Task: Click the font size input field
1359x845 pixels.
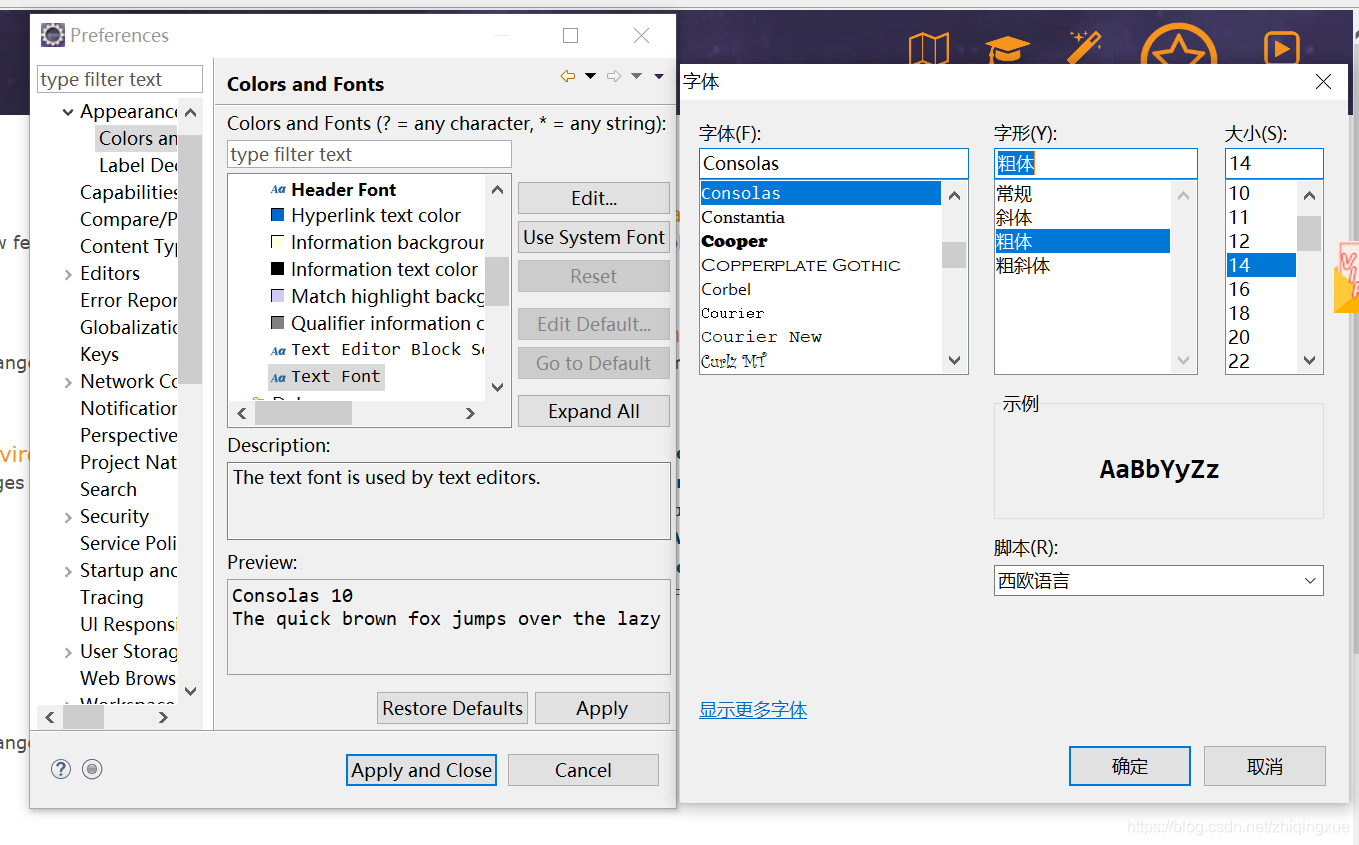Action: (x=1274, y=163)
